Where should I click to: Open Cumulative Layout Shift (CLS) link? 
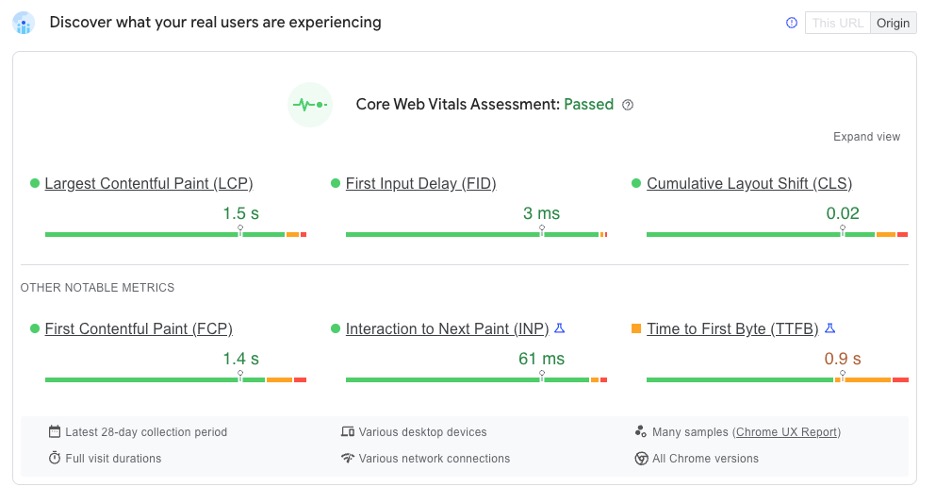tap(749, 184)
